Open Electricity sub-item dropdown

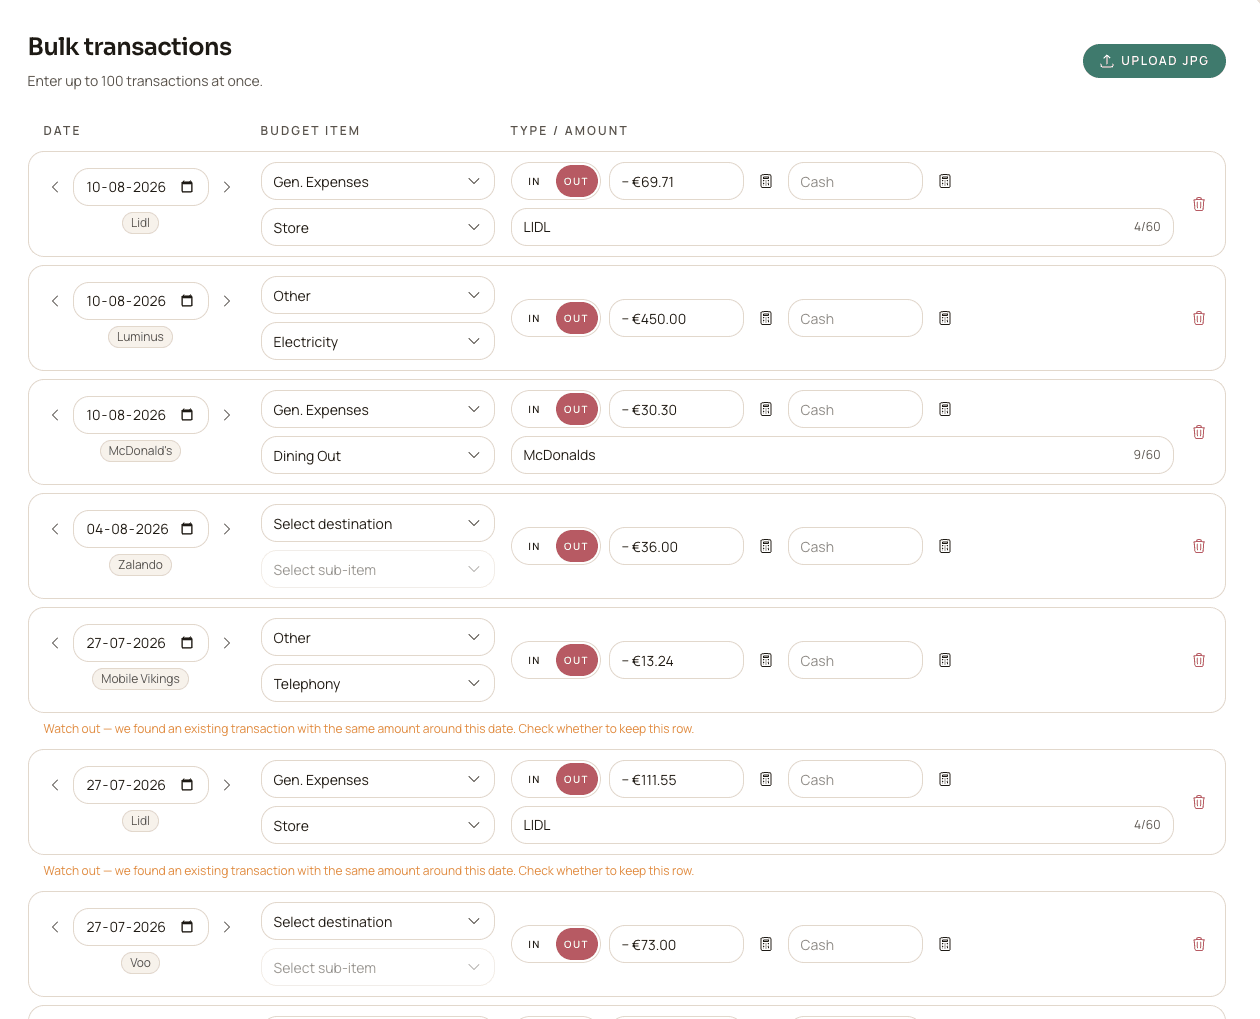pyautogui.click(x=378, y=341)
